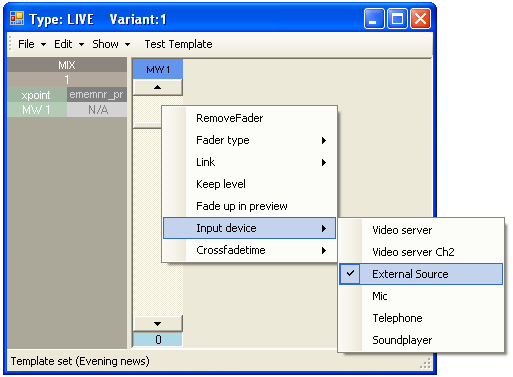This screenshot has height=377, width=513.
Task: Open the Show dropdown menu
Action: (x=111, y=44)
